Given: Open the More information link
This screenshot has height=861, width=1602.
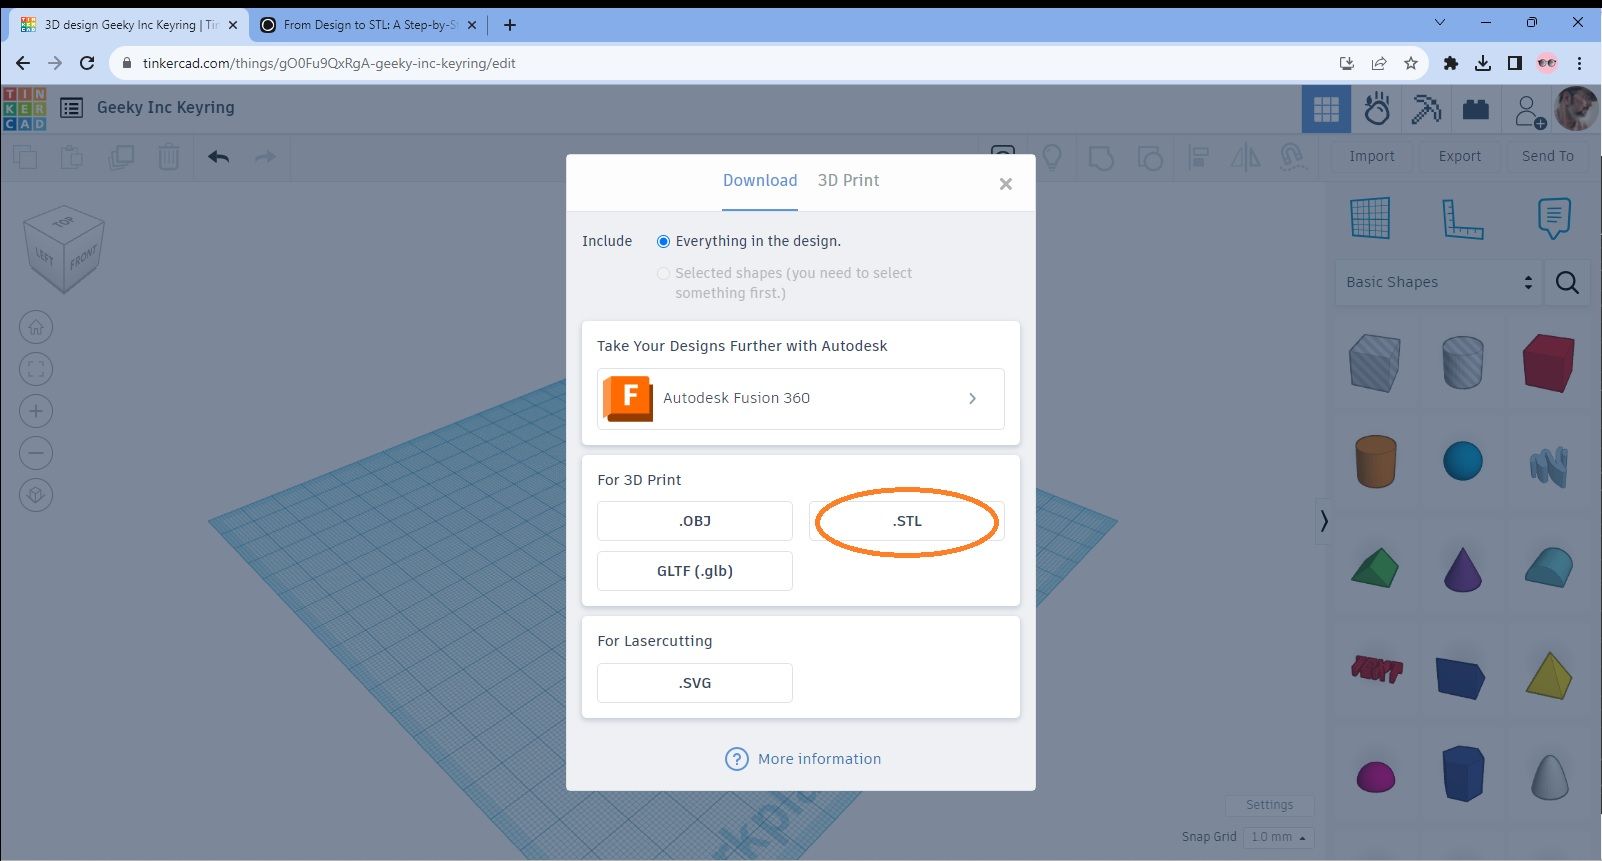Looking at the screenshot, I should point(803,759).
